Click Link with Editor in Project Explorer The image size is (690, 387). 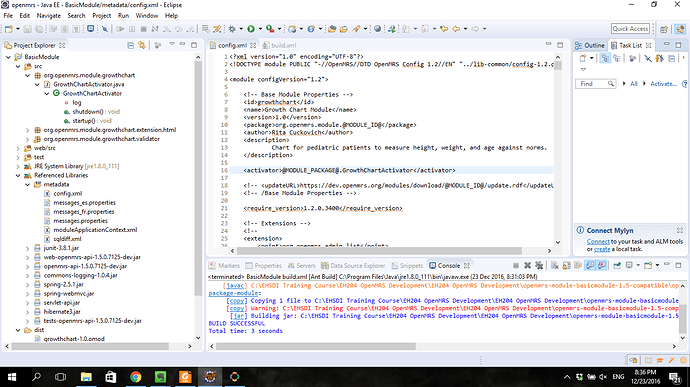click(x=142, y=45)
